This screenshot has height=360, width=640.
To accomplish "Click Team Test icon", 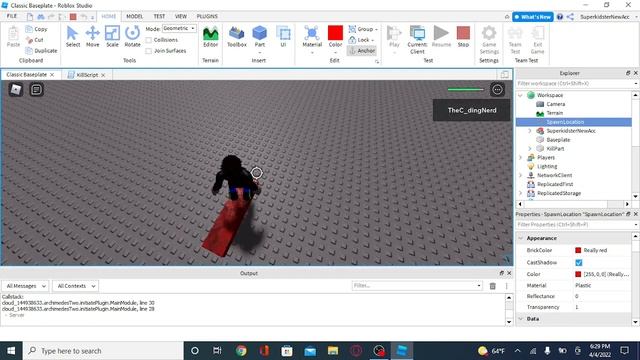I will (x=515, y=40).
